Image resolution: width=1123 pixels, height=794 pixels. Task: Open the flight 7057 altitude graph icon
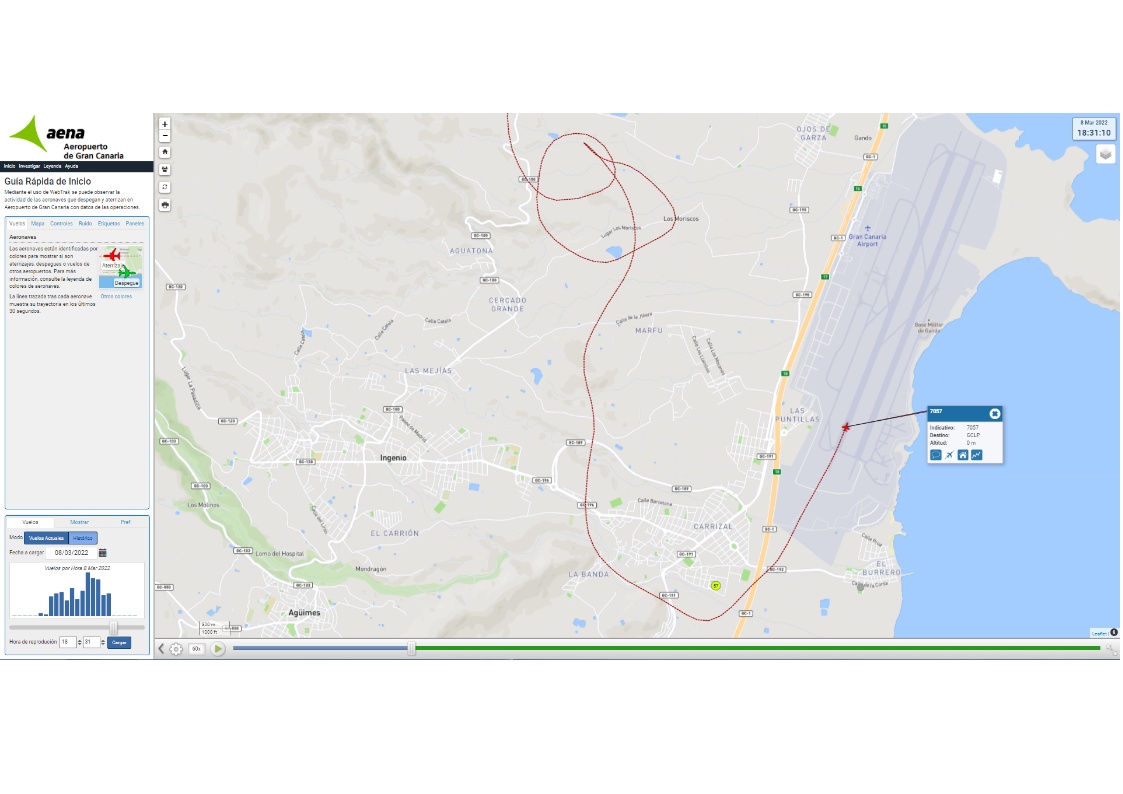[x=976, y=455]
